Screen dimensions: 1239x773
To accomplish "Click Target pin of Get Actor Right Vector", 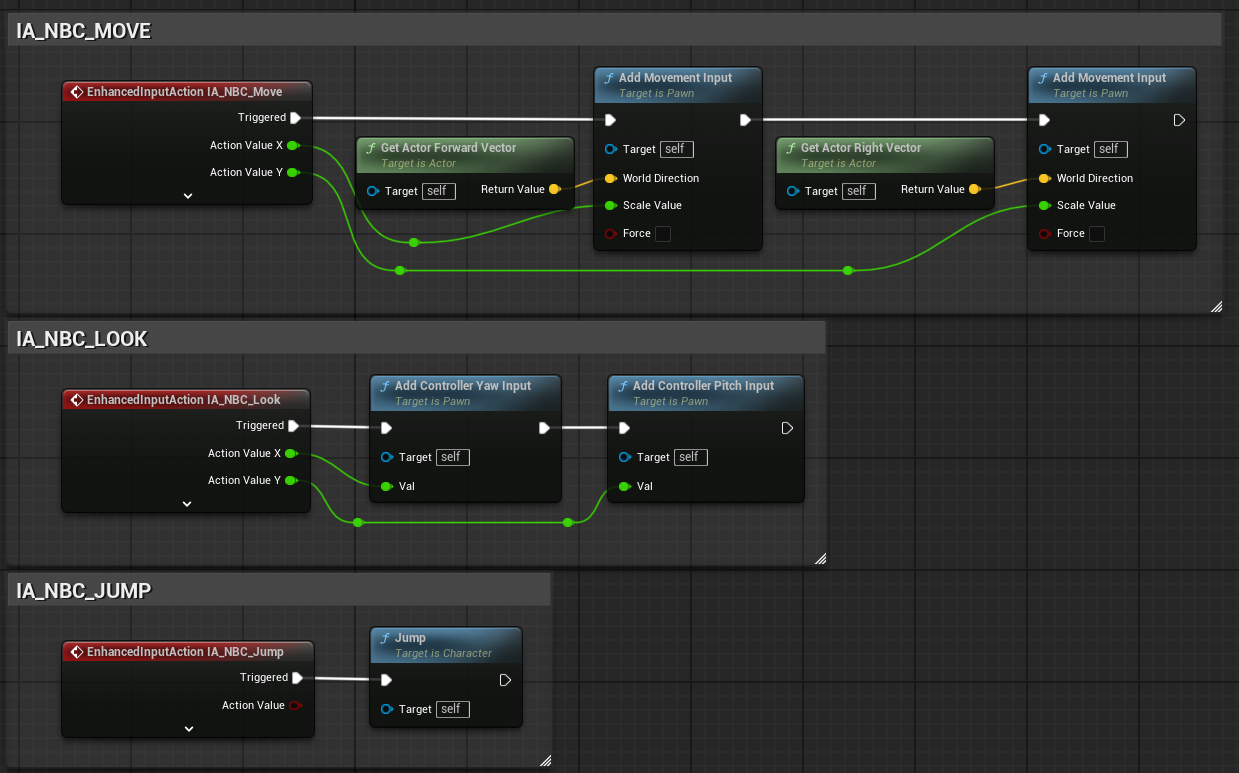I will click(793, 191).
